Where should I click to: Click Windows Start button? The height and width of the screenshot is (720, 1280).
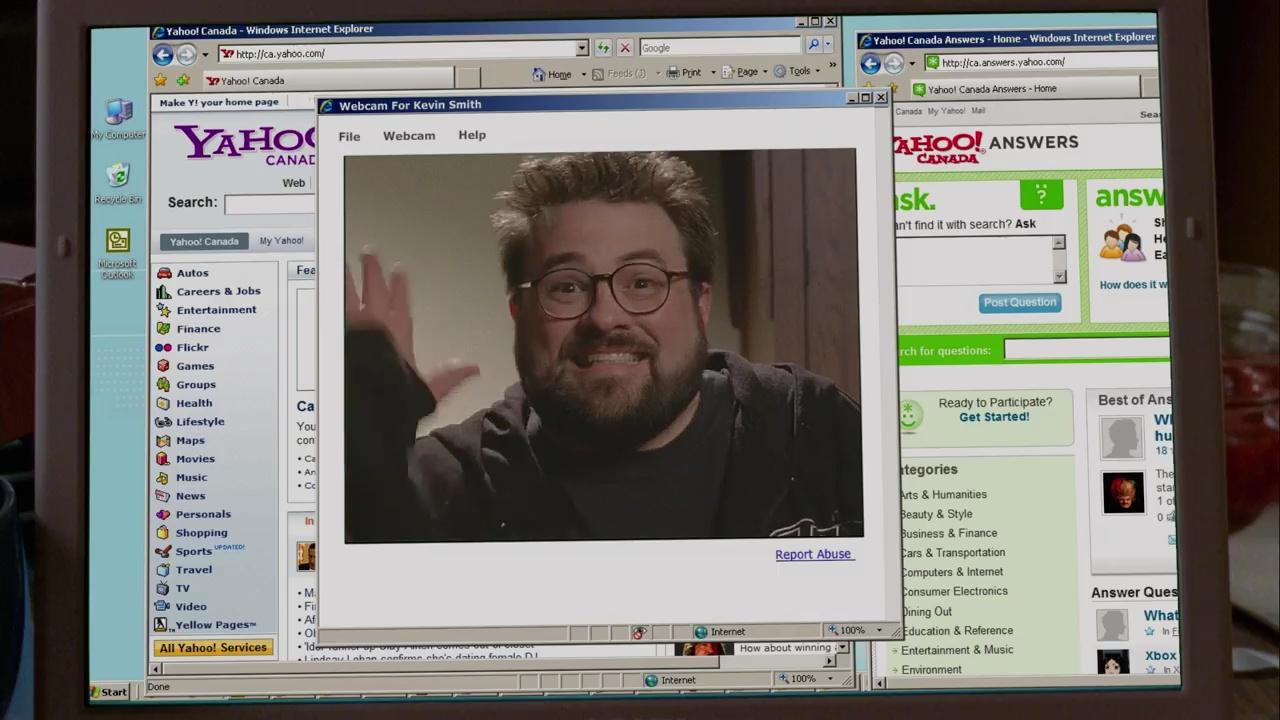[x=109, y=692]
